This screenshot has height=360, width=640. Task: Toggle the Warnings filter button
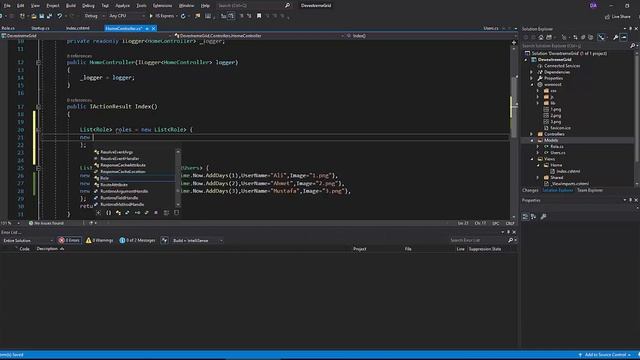coord(99,240)
